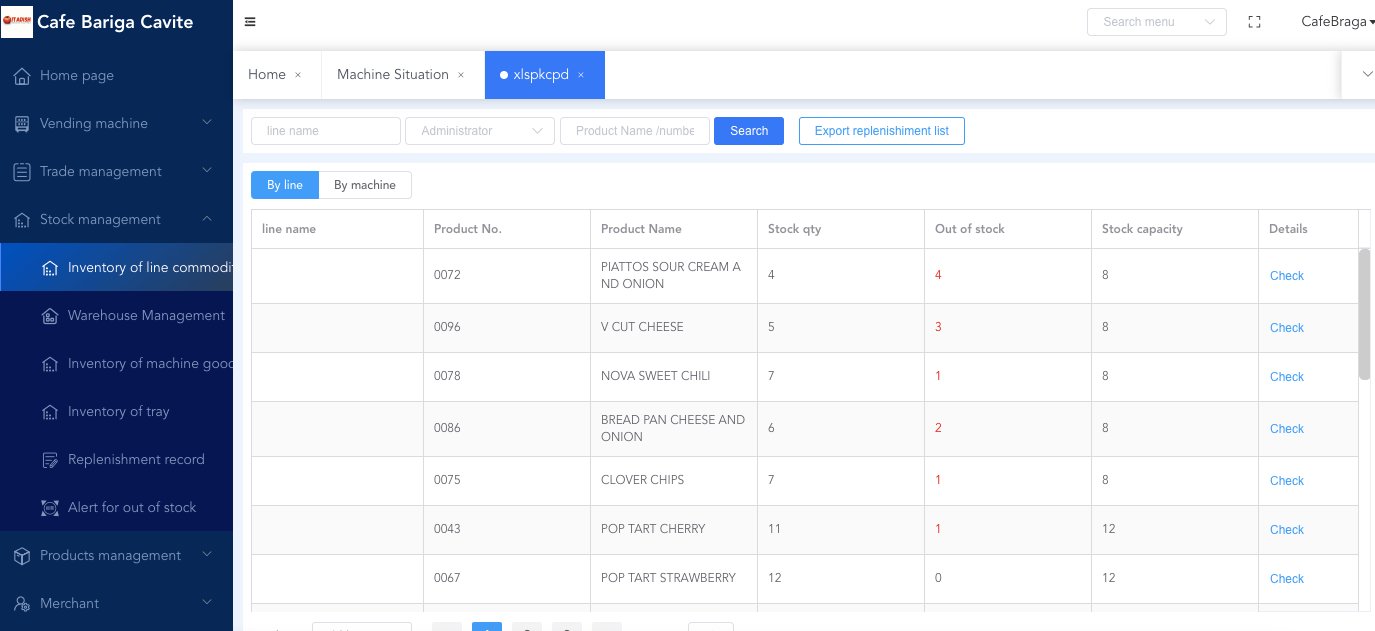Screen dimensions: 1375x631
Task: Open Replenishment record in sidebar
Action: (x=136, y=459)
